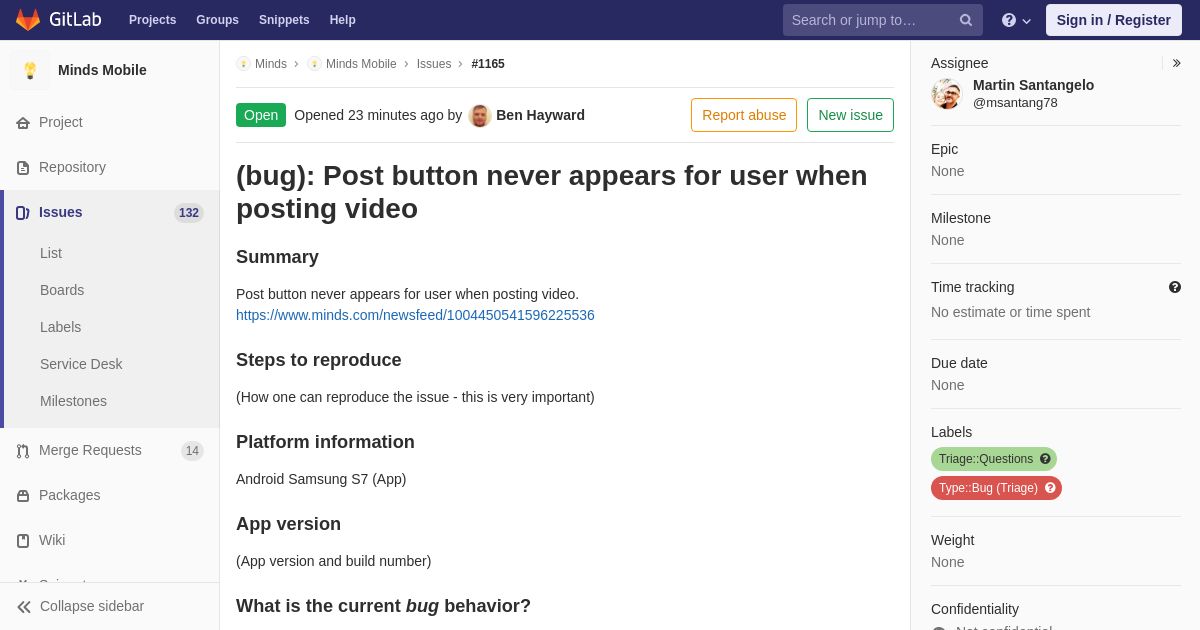Click the #1165 breadcrumb
This screenshot has height=630, width=1200.
(488, 64)
